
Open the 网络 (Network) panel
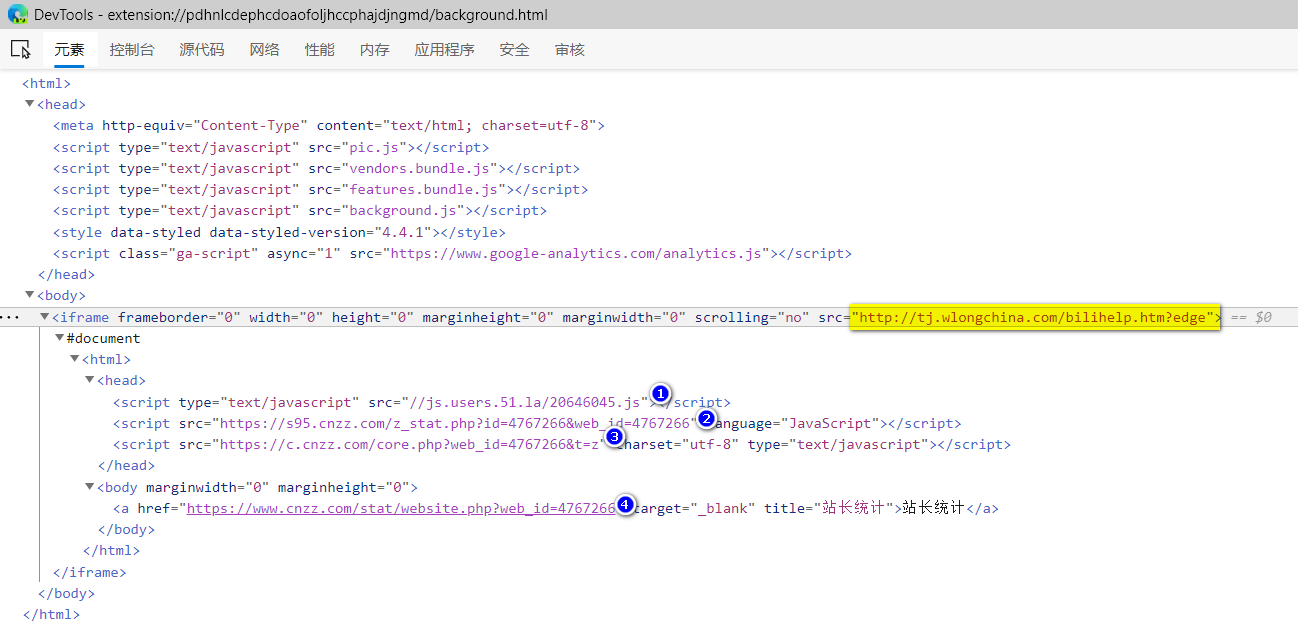(264, 49)
